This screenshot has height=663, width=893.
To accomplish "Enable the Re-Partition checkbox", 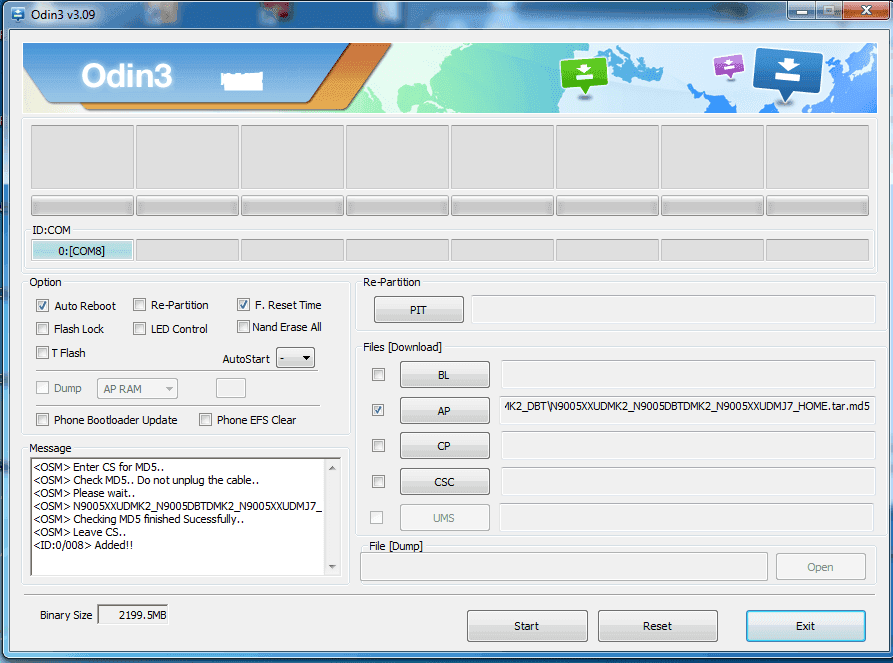I will point(140,305).
